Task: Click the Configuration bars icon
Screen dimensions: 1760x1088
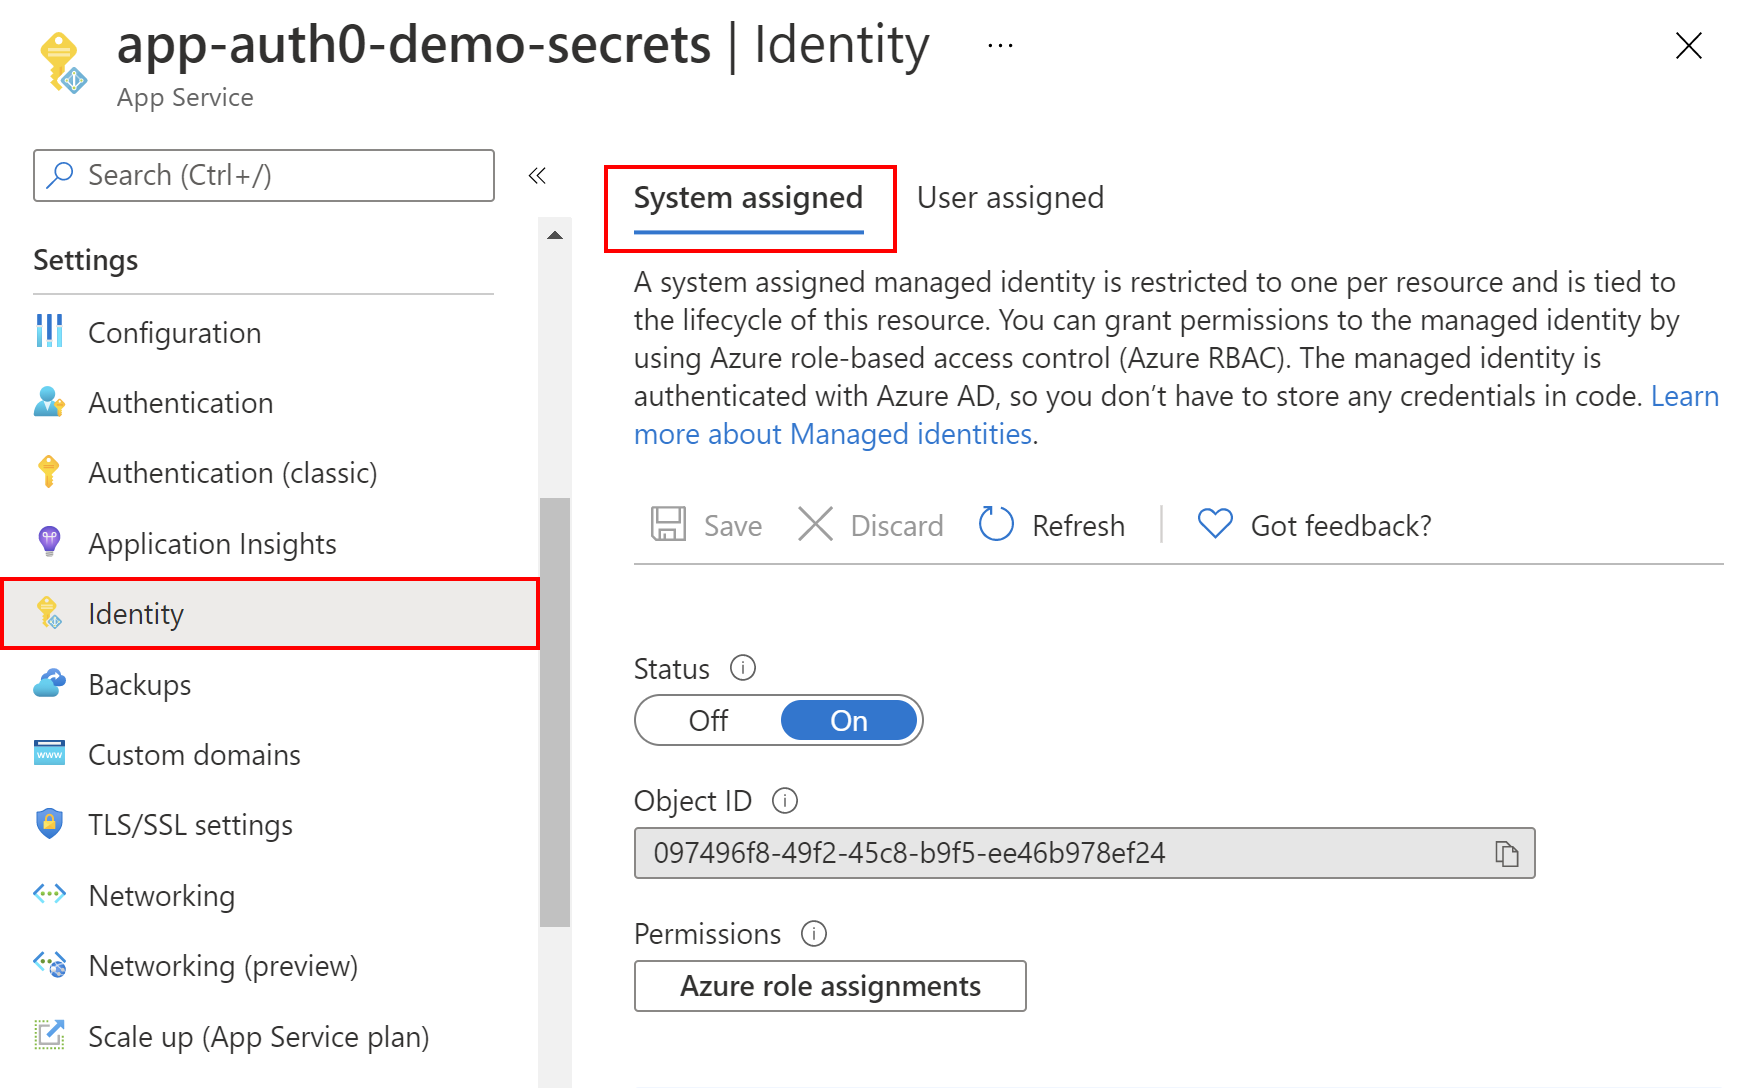Action: pyautogui.click(x=49, y=331)
